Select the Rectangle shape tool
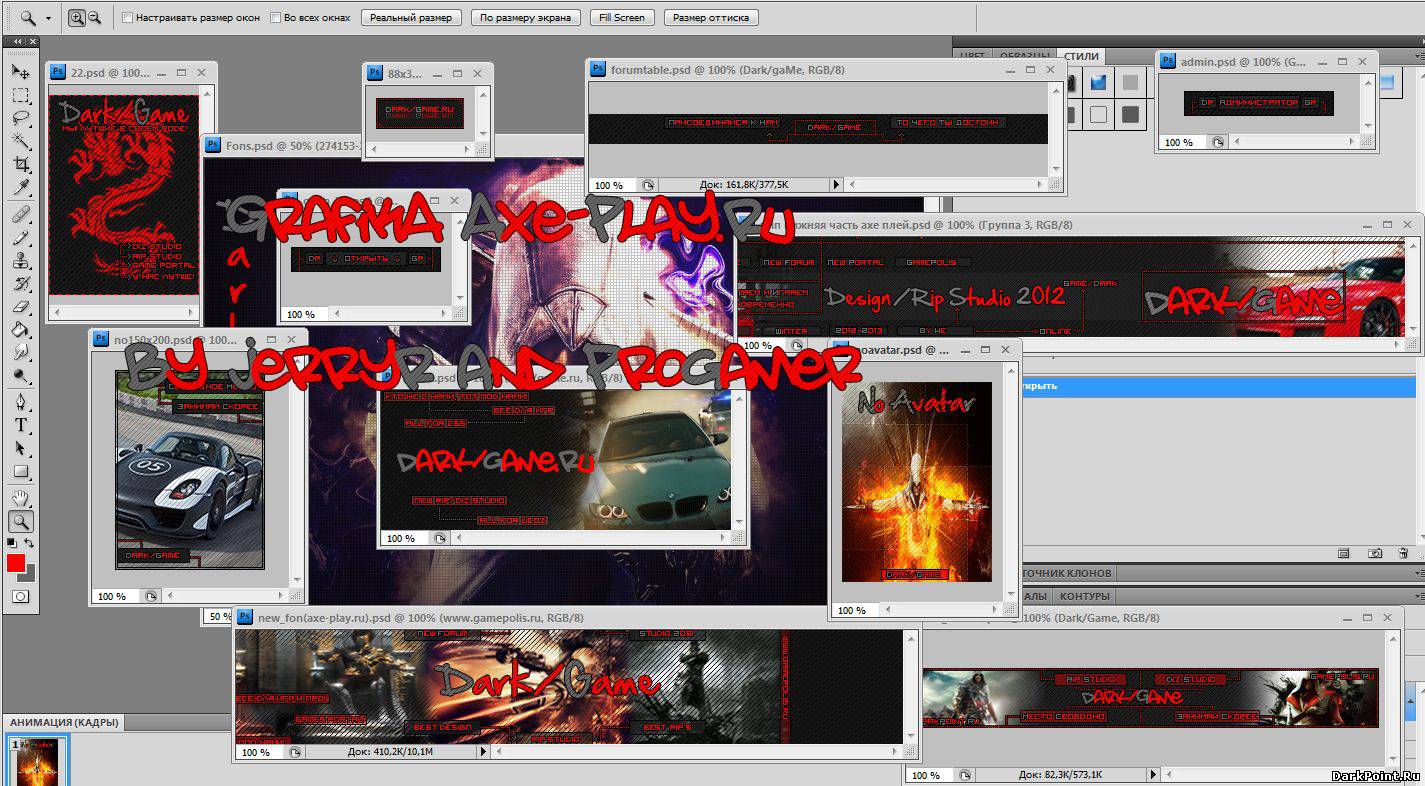This screenshot has width=1425, height=786. [20, 471]
